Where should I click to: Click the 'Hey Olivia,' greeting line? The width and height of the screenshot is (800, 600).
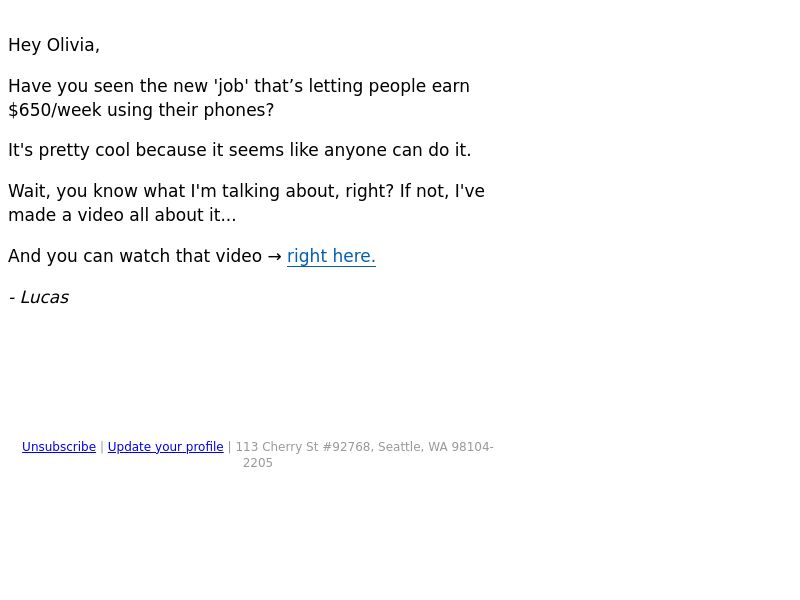pyautogui.click(x=54, y=45)
